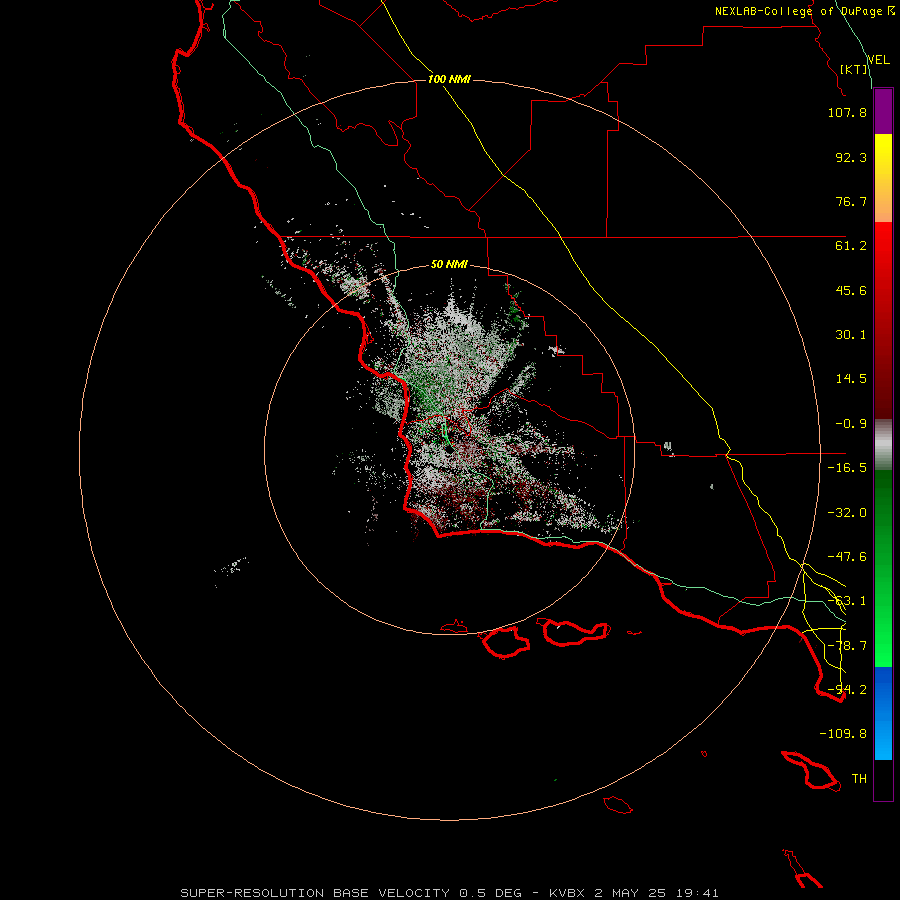Screen dimensions: 900x900
Task: Click the -16.5 legend value
Action: pyautogui.click(x=847, y=468)
